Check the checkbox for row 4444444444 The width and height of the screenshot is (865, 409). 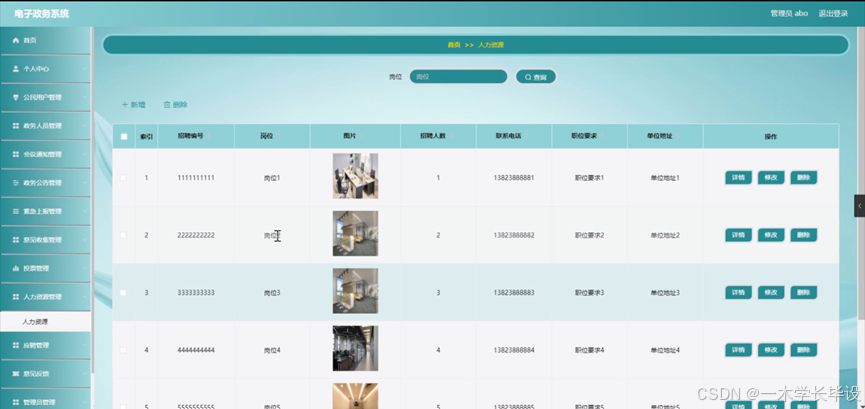coord(124,350)
